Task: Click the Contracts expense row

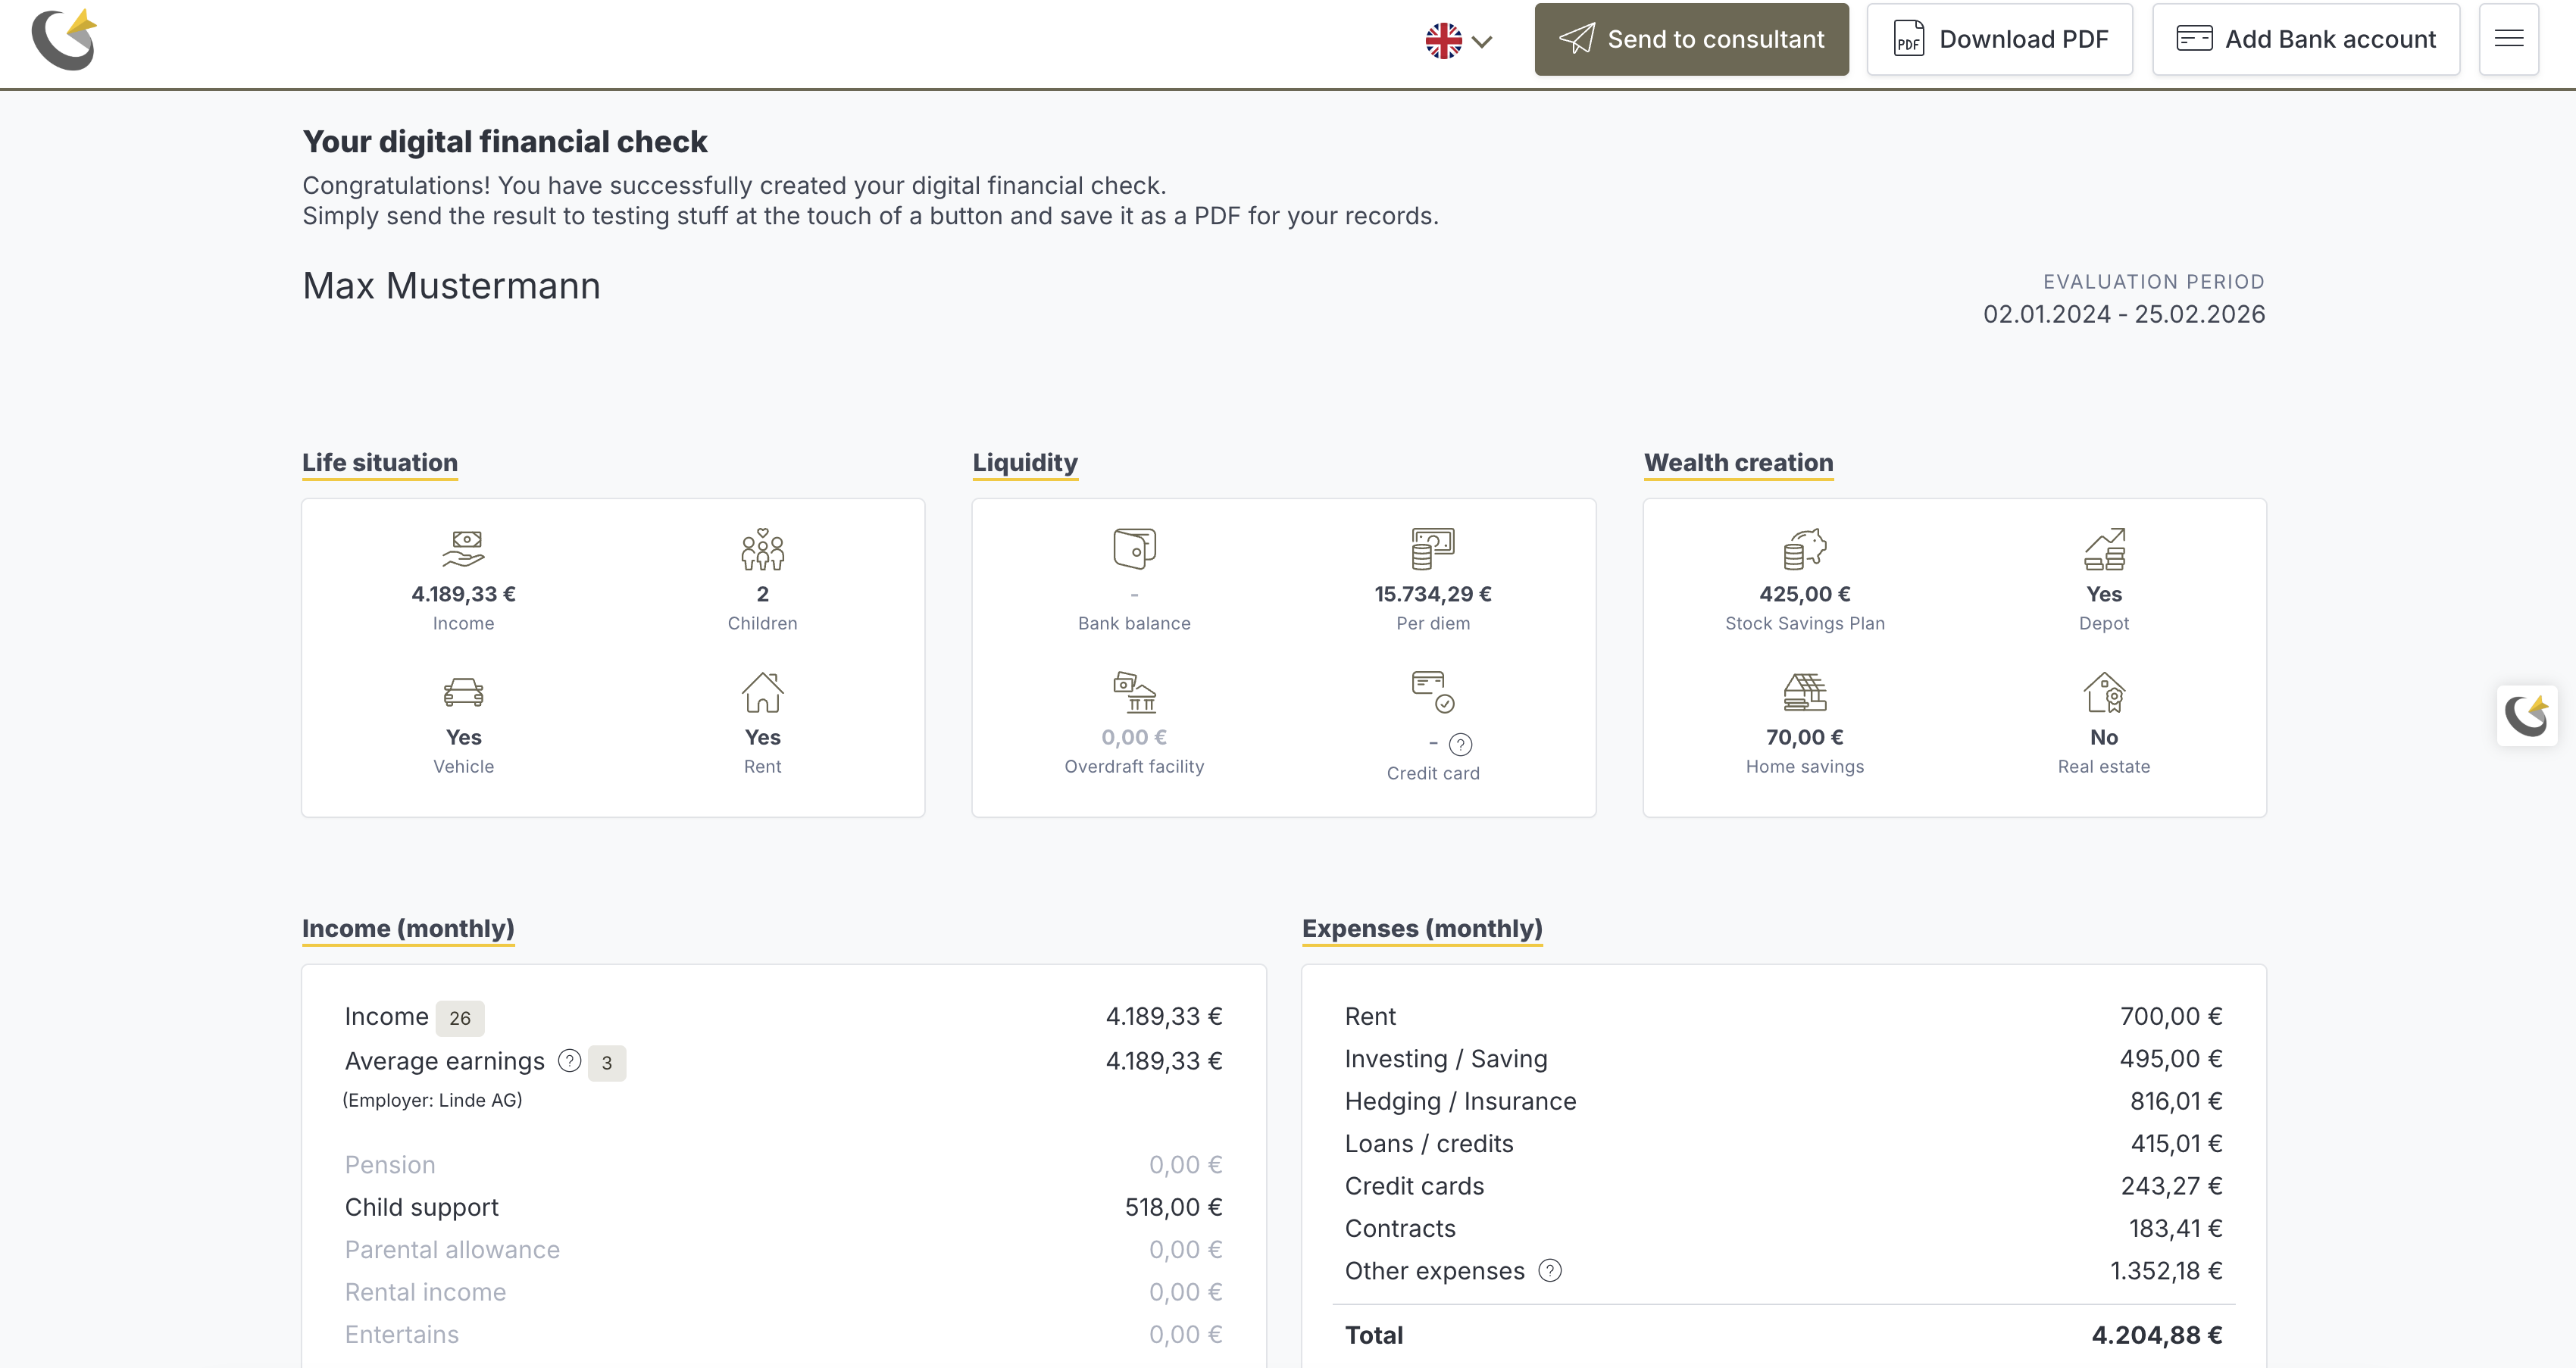Action: click(1783, 1228)
